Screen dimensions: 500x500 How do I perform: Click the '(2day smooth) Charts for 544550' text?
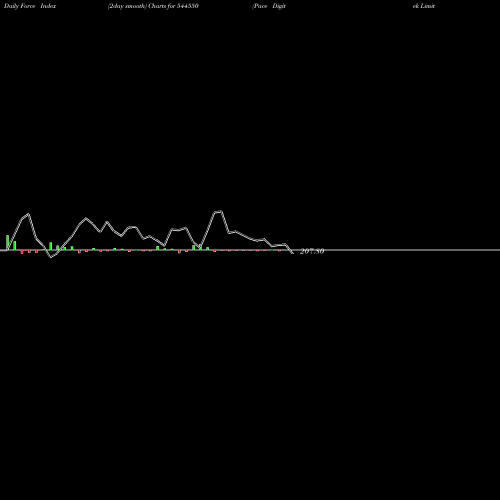click(153, 6)
